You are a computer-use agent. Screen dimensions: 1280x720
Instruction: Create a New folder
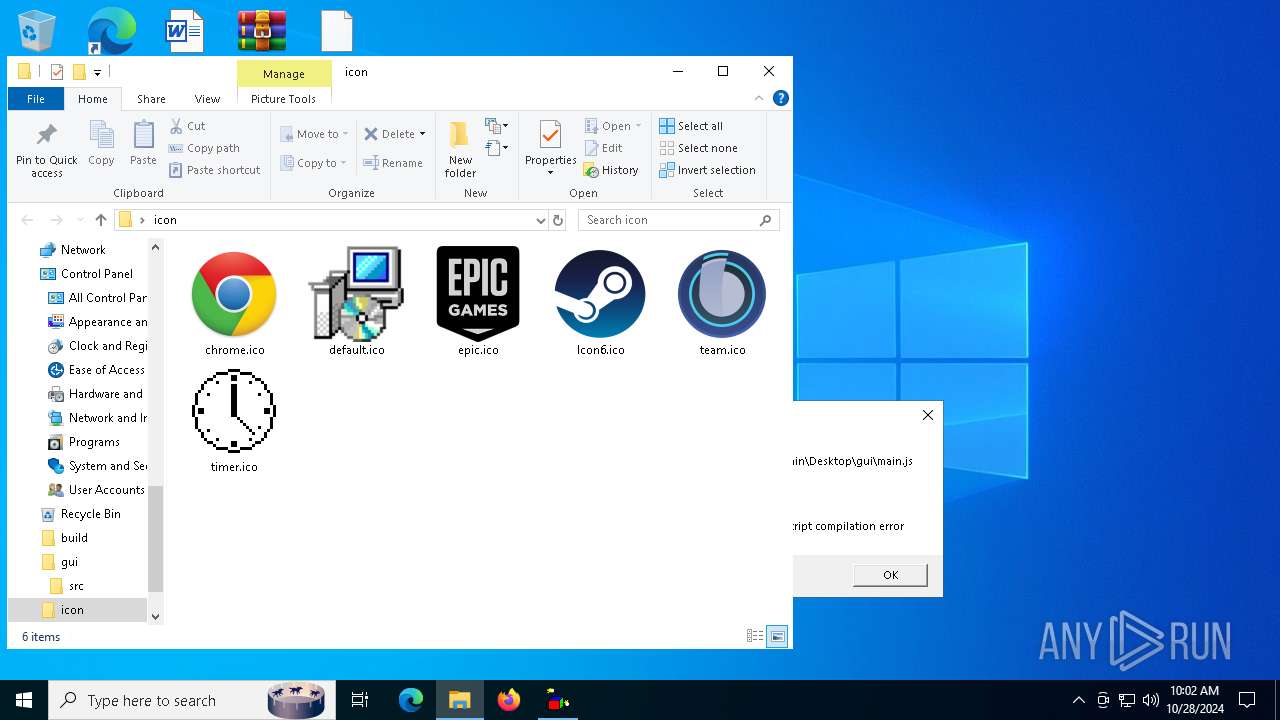pyautogui.click(x=460, y=149)
